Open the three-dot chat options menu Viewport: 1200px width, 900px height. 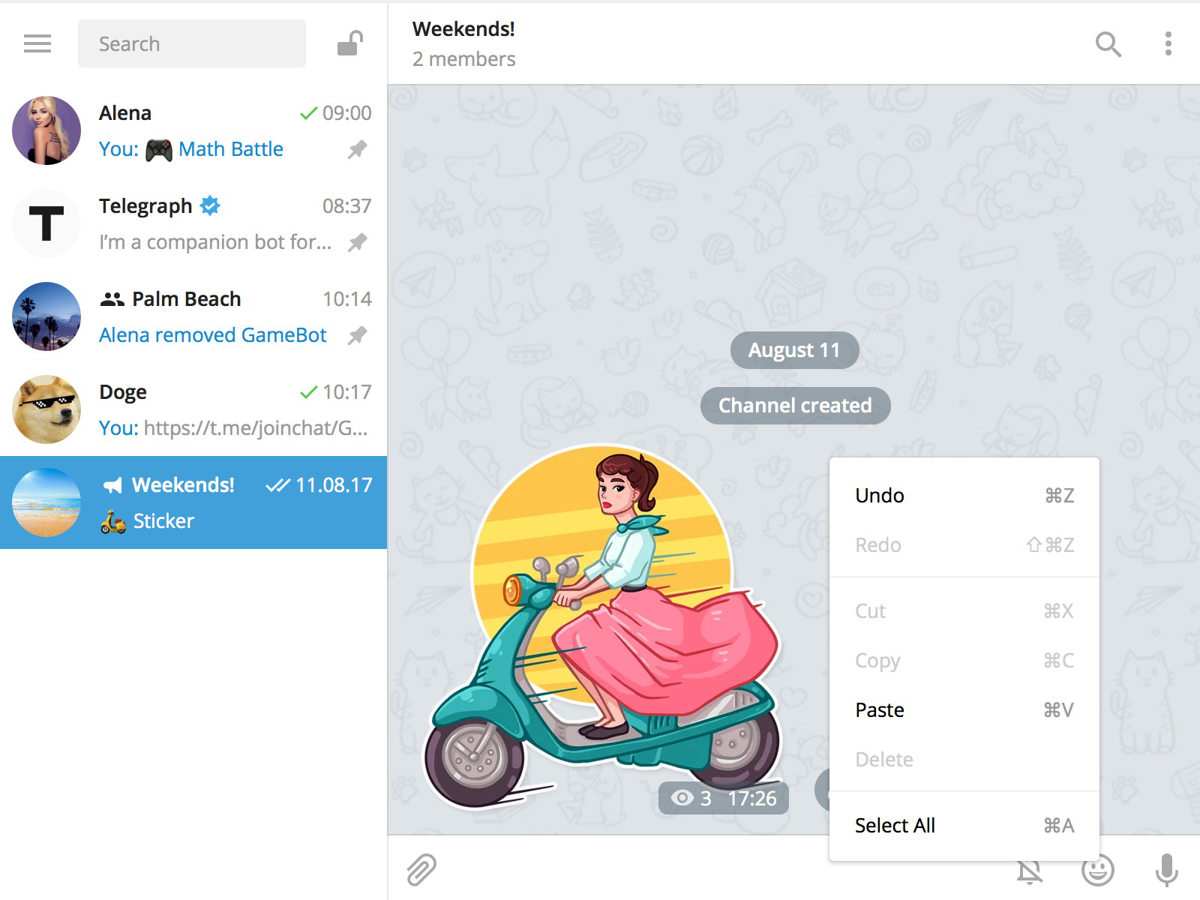(1168, 44)
